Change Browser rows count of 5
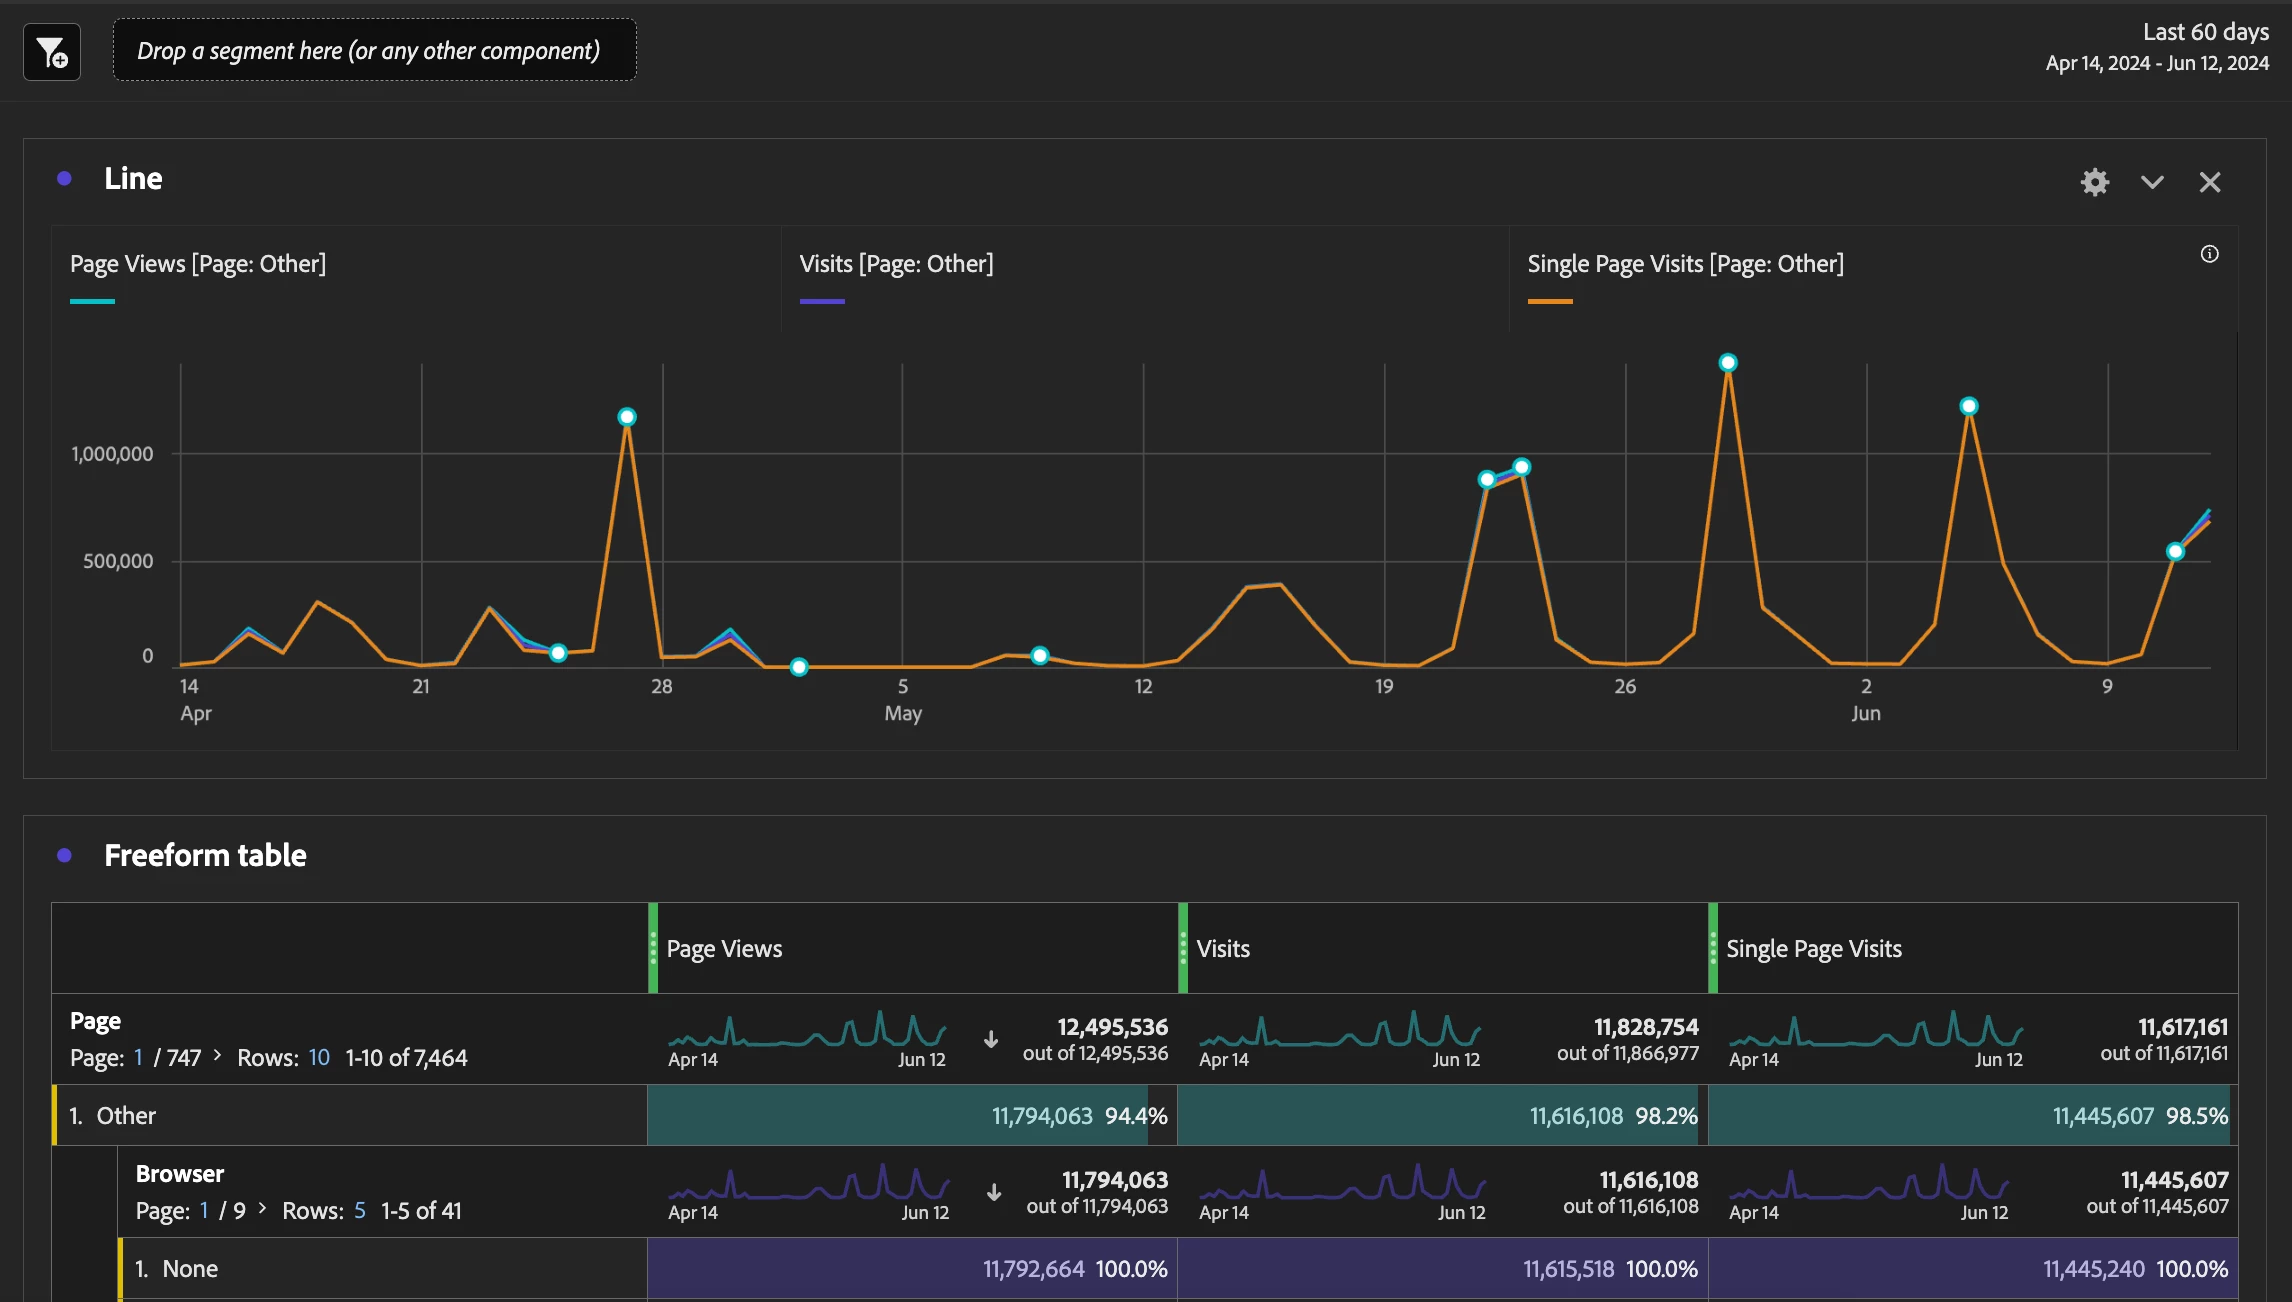The image size is (2292, 1302). (360, 1211)
